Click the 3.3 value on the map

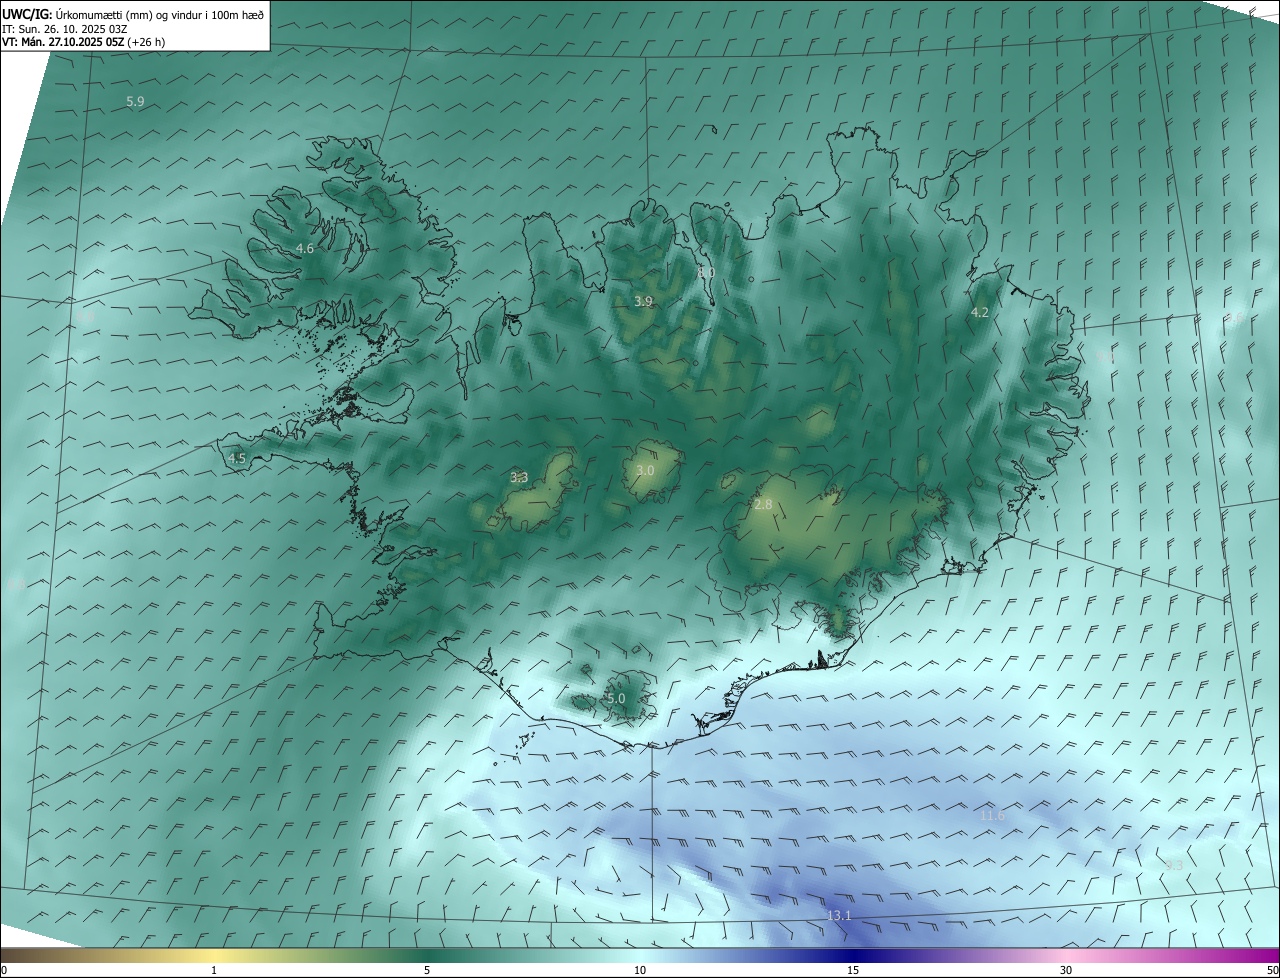tap(519, 478)
